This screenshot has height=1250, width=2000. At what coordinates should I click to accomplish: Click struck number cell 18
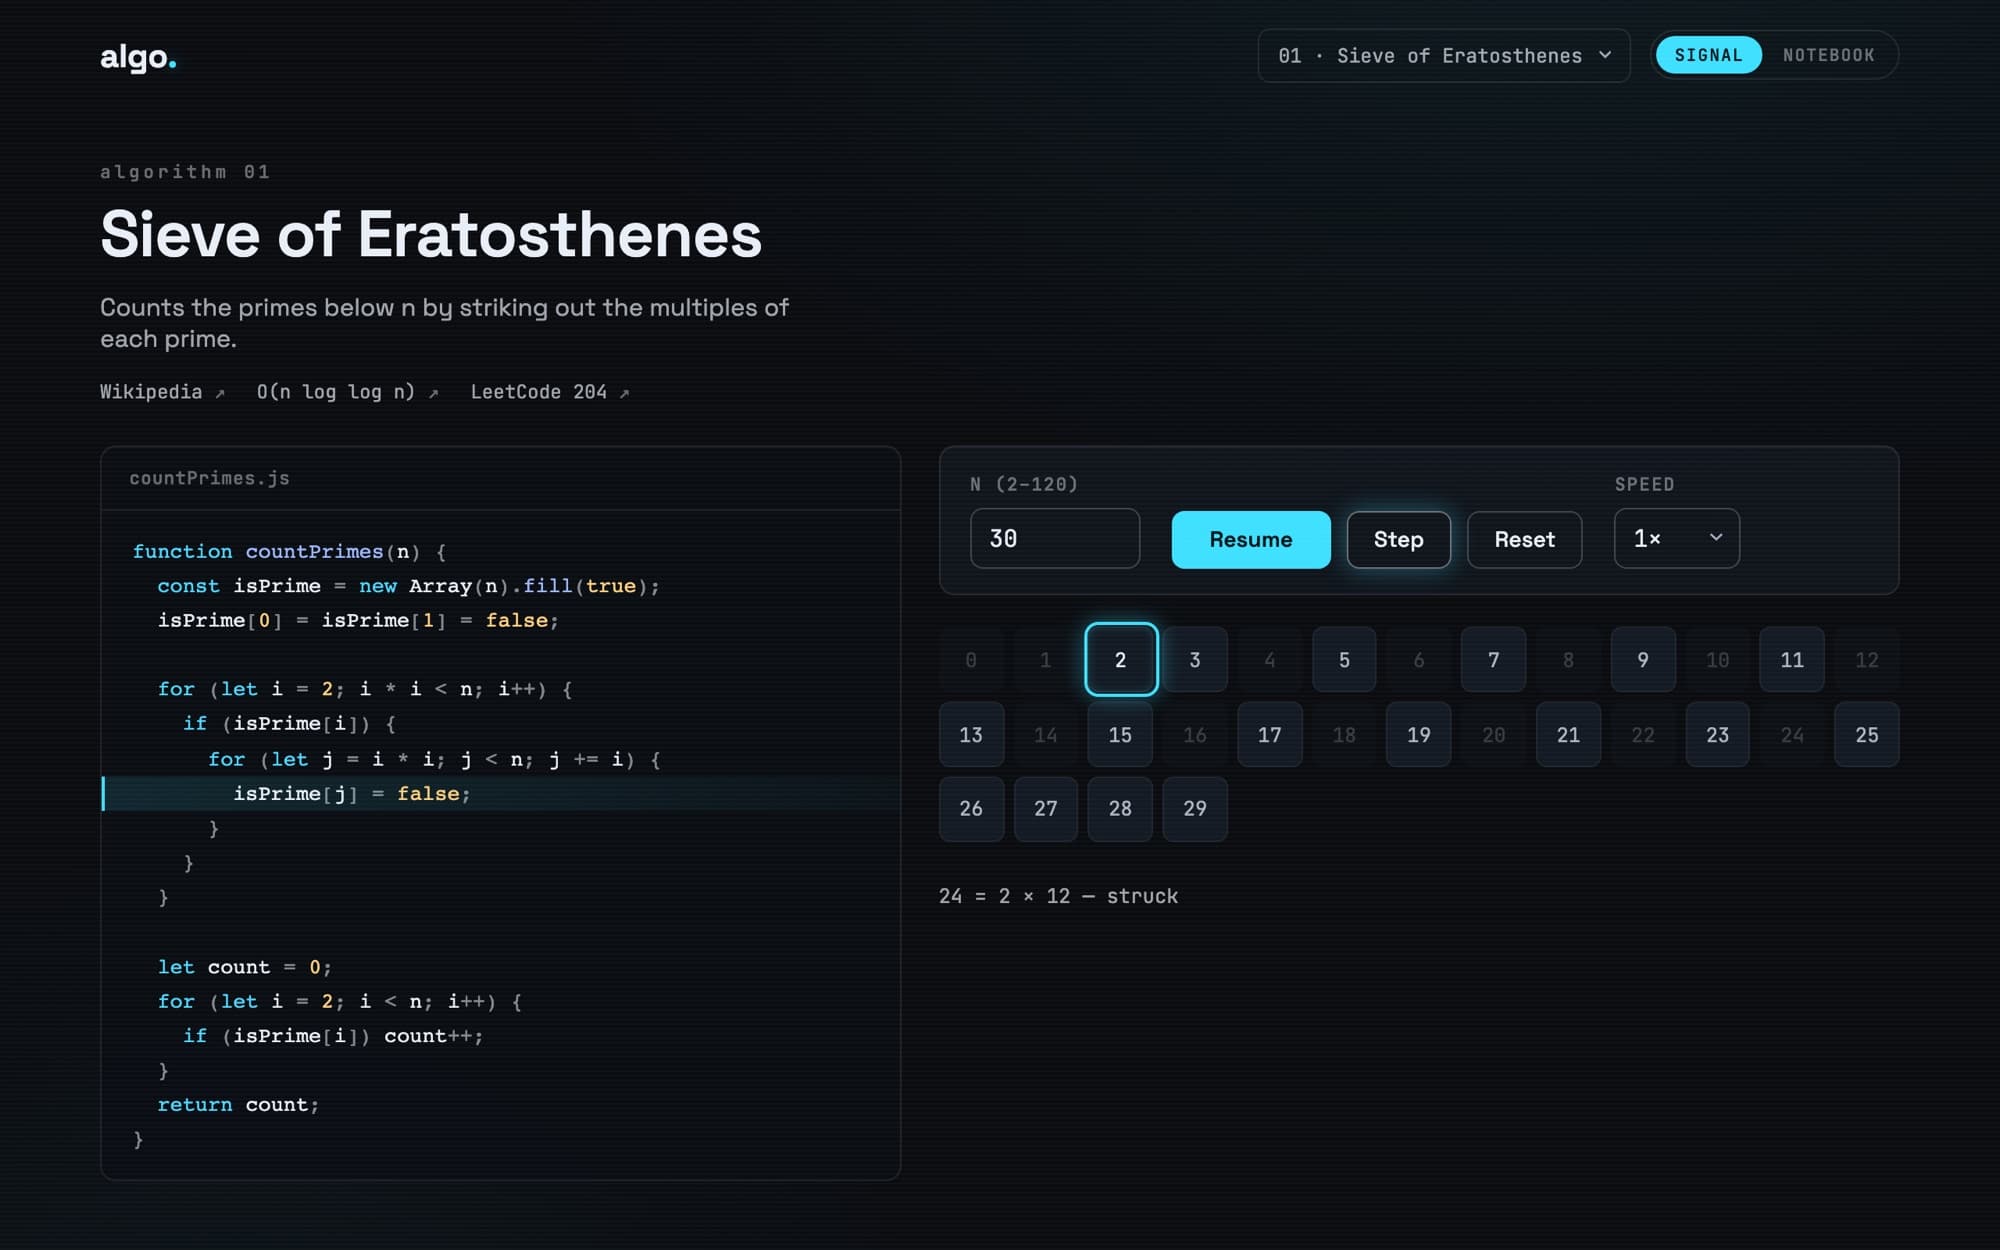click(1344, 735)
